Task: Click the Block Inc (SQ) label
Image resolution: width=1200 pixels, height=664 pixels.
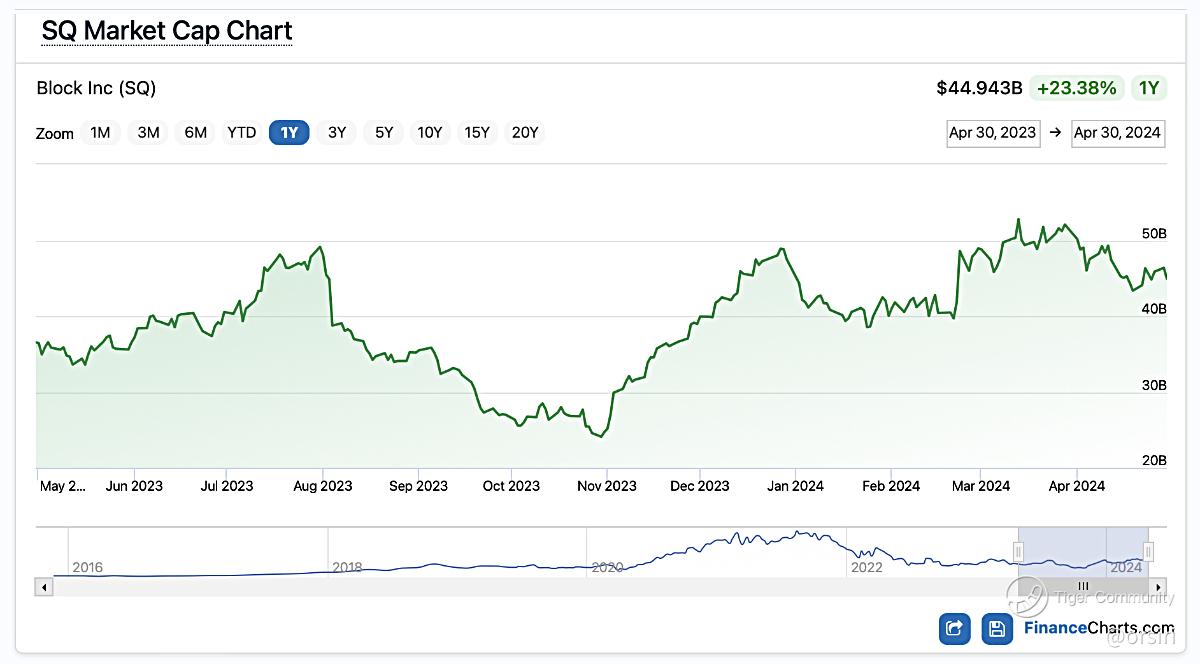Action: 96,88
